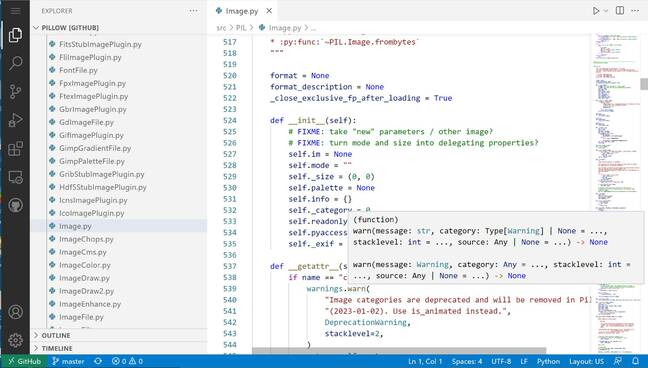Open ImageDraw2.py file
This screenshot has height=368, width=648.
click(86, 291)
